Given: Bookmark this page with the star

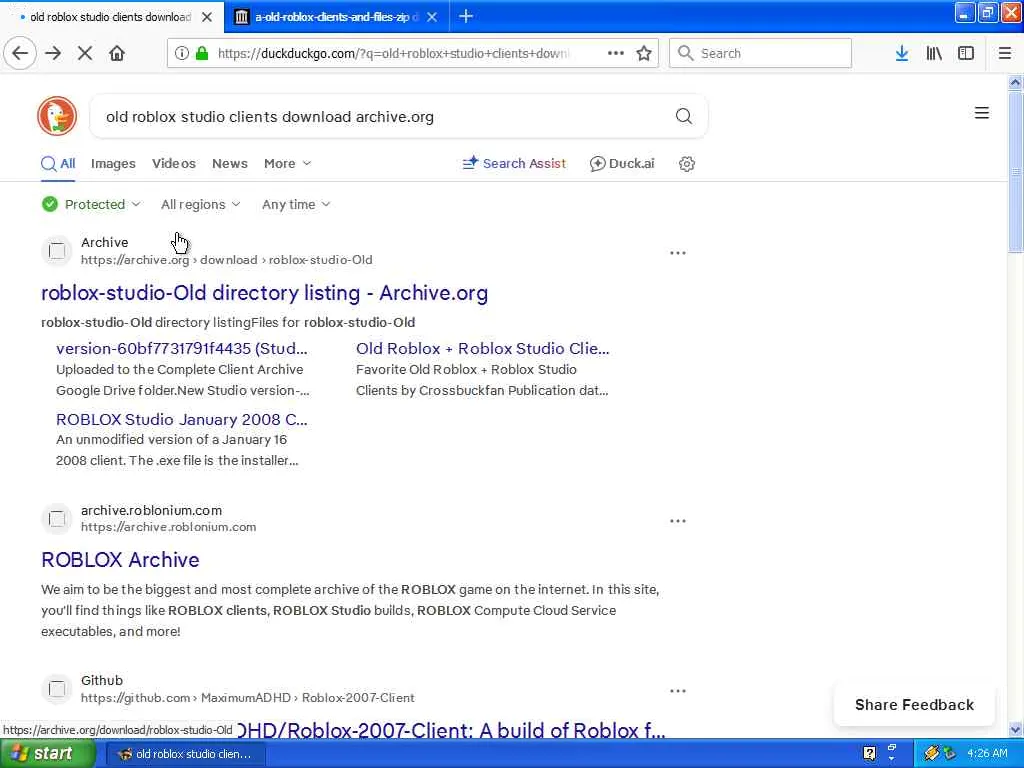Looking at the screenshot, I should click(x=644, y=53).
